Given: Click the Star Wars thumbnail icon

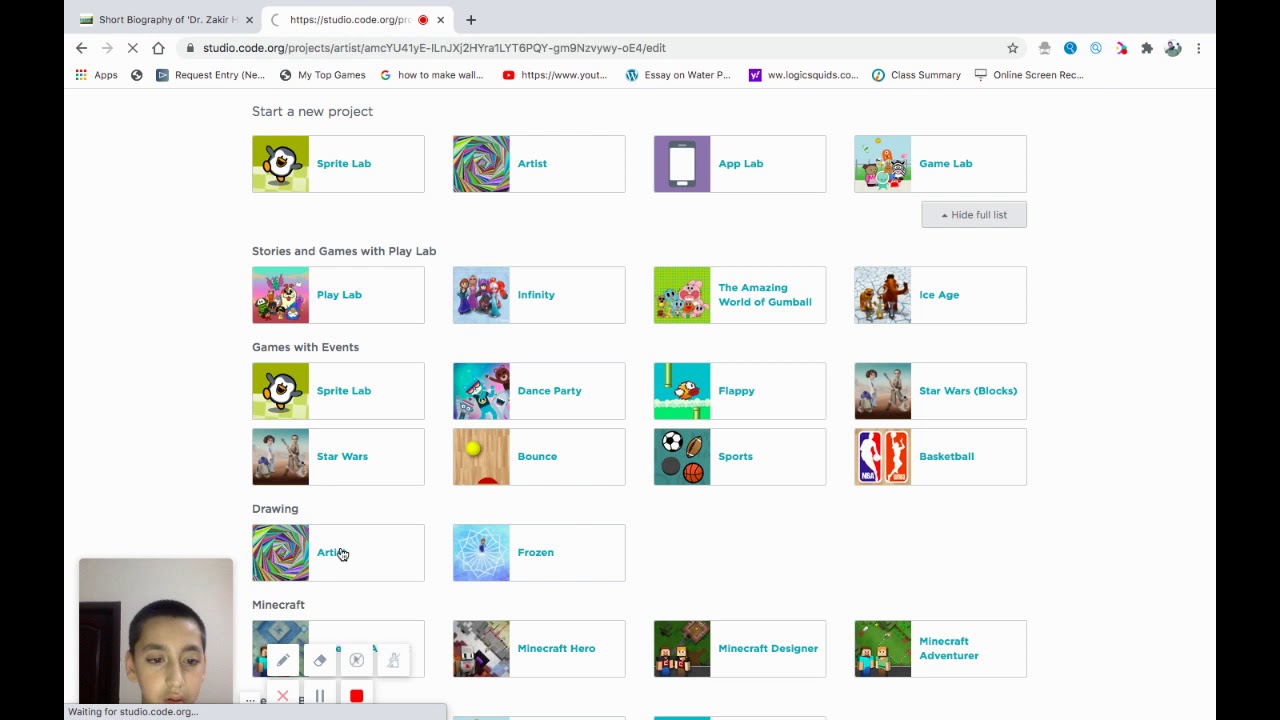Looking at the screenshot, I should (281, 457).
